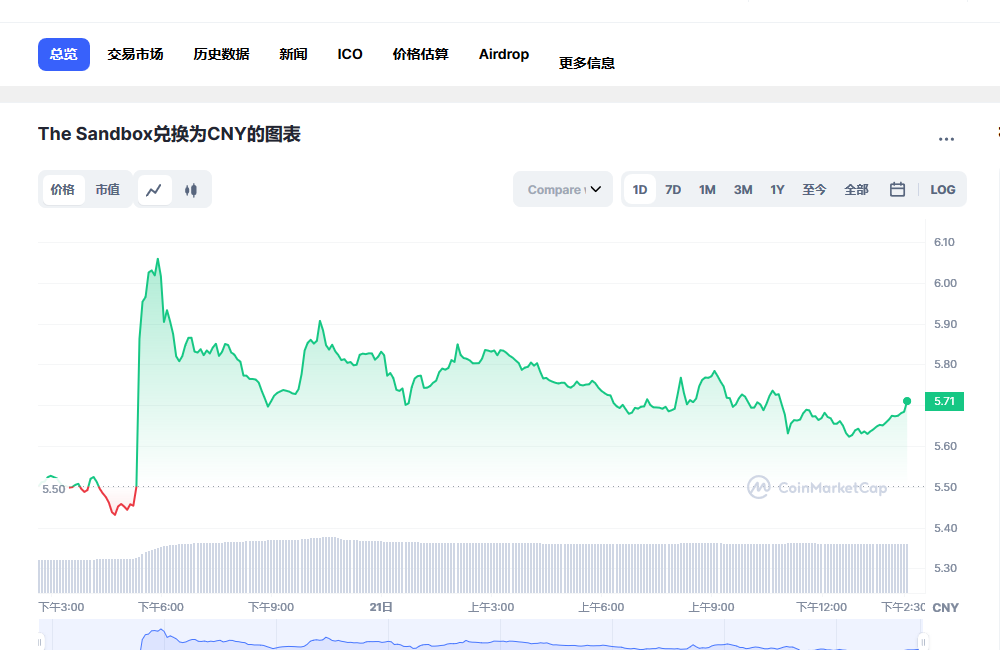The width and height of the screenshot is (1000, 650).
Task: Select the 价格 price toggle
Action: (x=63, y=189)
